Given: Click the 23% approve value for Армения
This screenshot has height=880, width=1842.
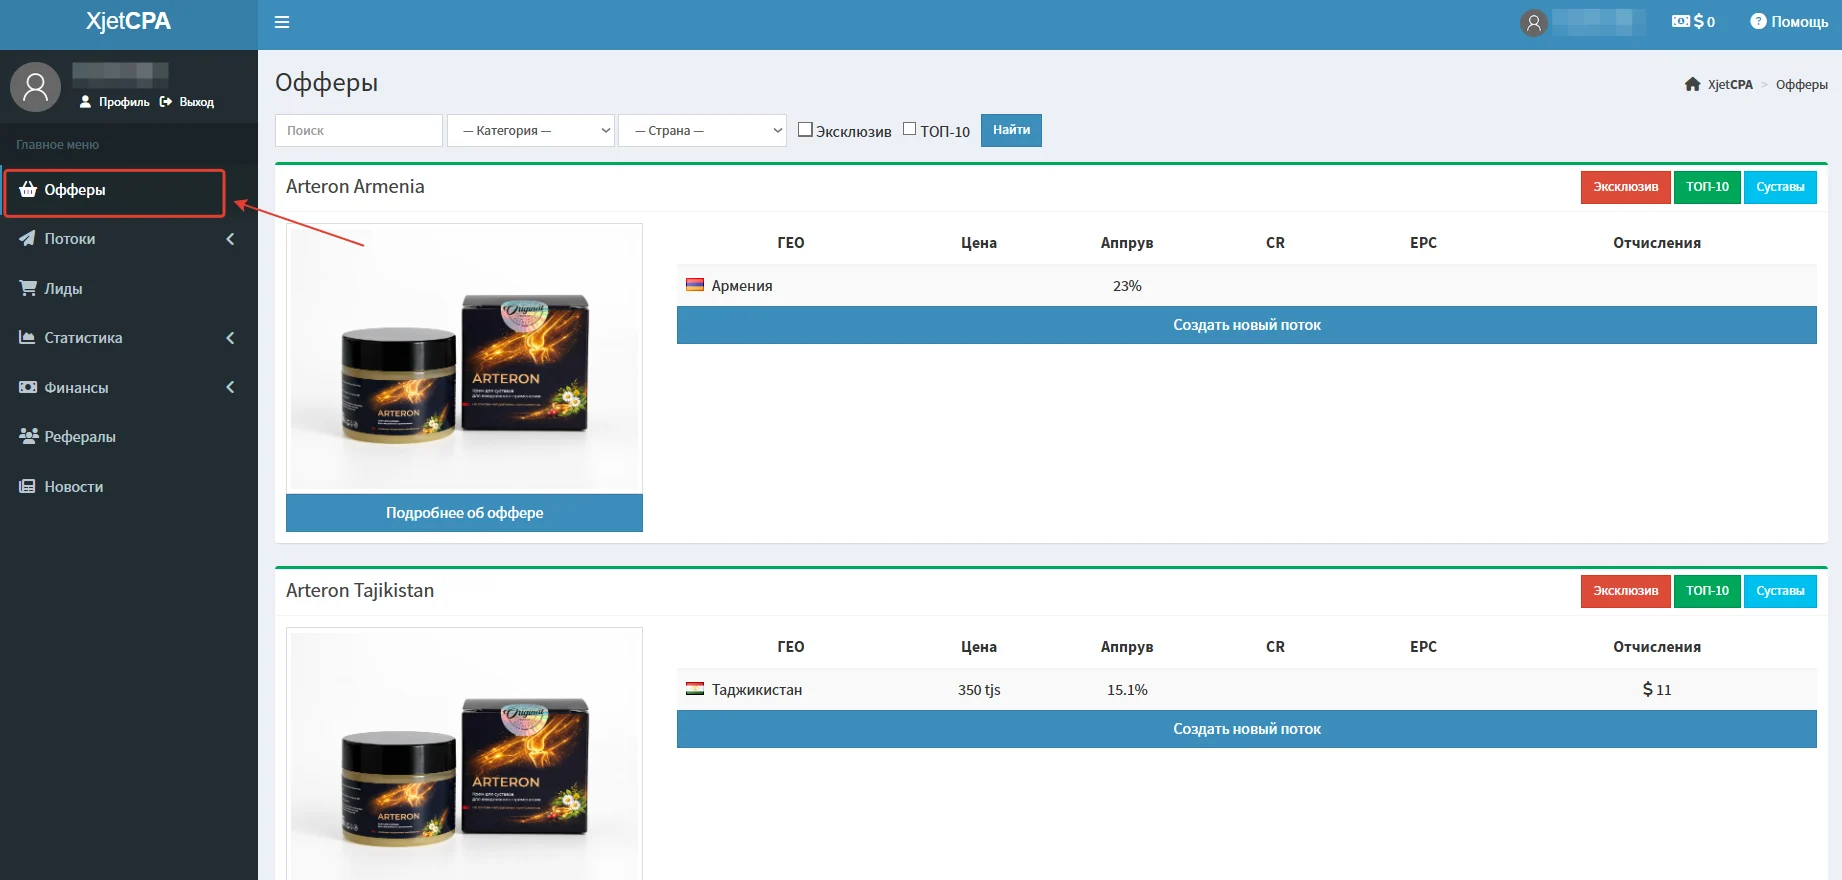Looking at the screenshot, I should pyautogui.click(x=1127, y=286).
